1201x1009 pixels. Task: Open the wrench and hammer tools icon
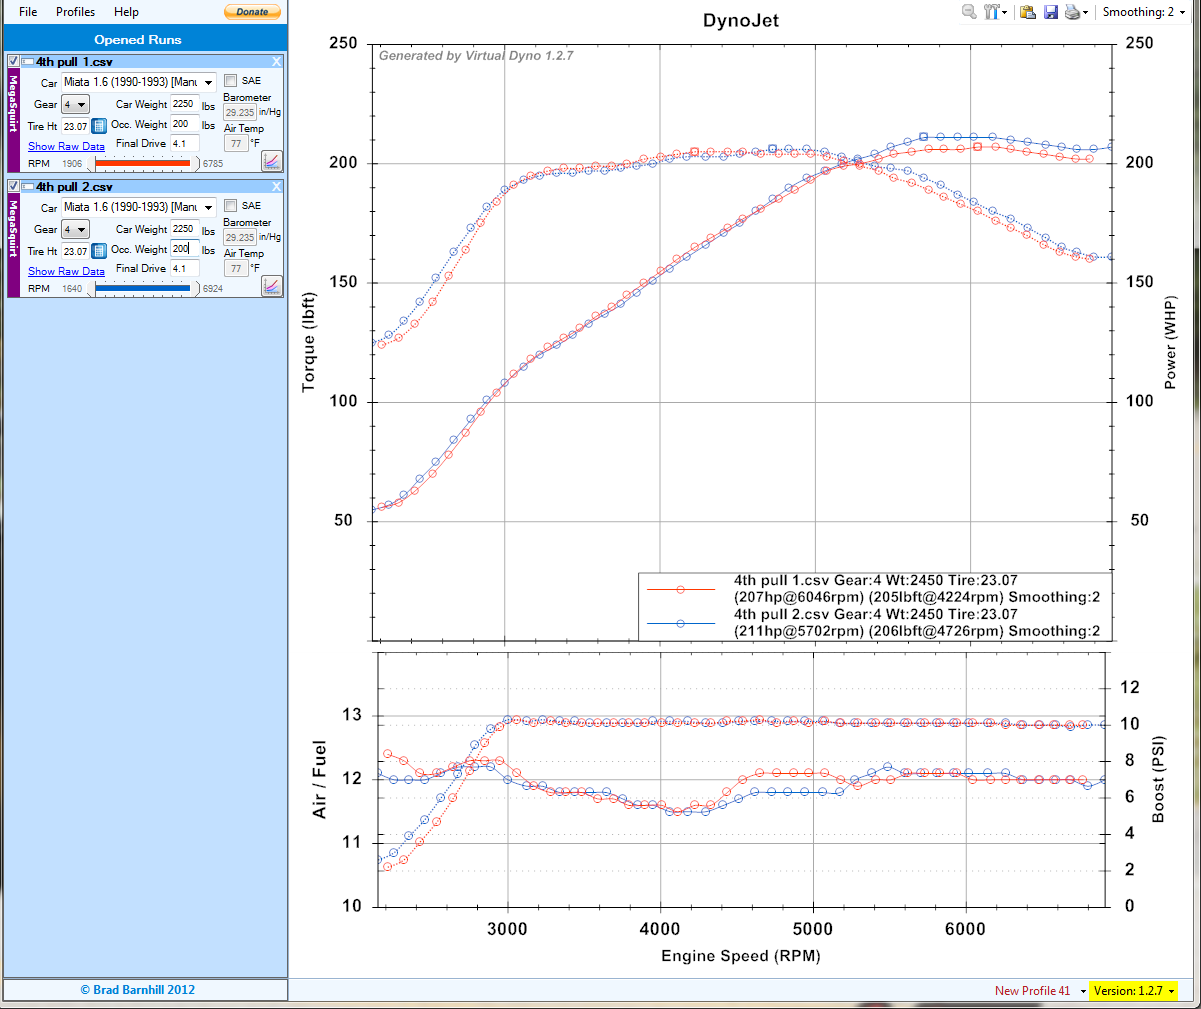tap(992, 12)
